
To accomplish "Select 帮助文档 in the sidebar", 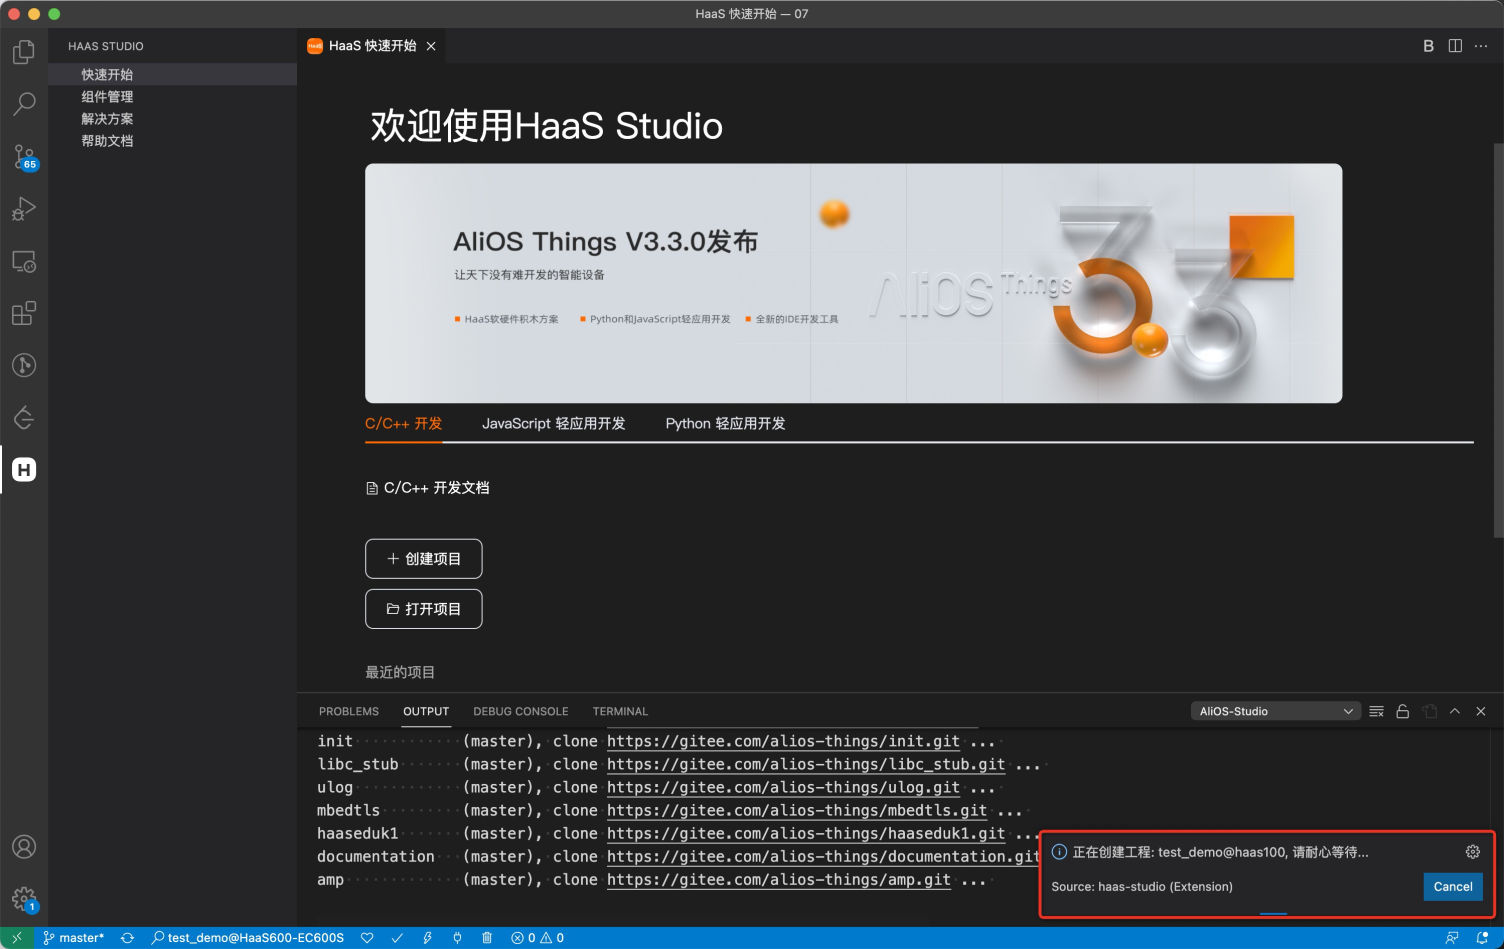I will pos(172,140).
